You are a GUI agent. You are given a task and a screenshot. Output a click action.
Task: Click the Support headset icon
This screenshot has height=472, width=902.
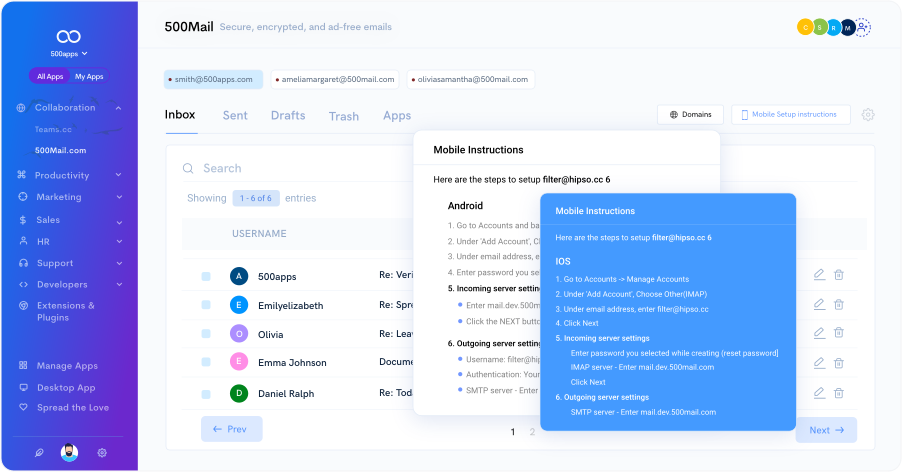[x=24, y=263]
